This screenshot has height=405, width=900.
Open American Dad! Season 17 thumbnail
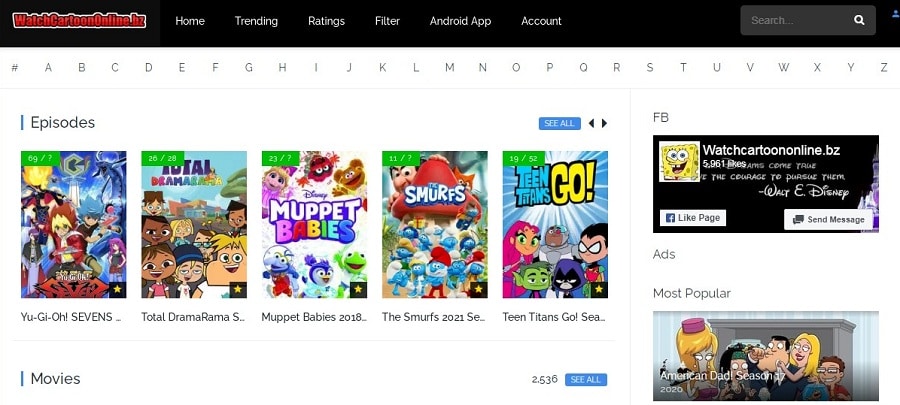click(x=766, y=356)
